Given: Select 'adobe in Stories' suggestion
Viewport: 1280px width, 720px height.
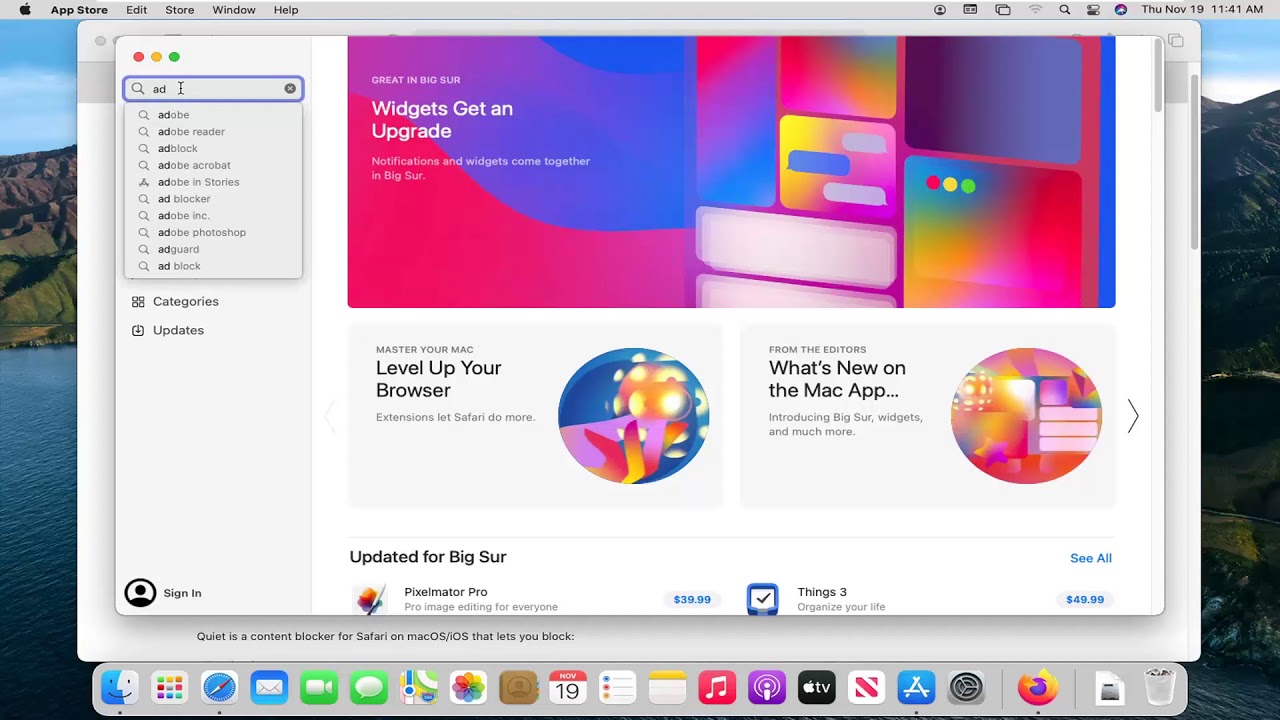Looking at the screenshot, I should pos(213,182).
